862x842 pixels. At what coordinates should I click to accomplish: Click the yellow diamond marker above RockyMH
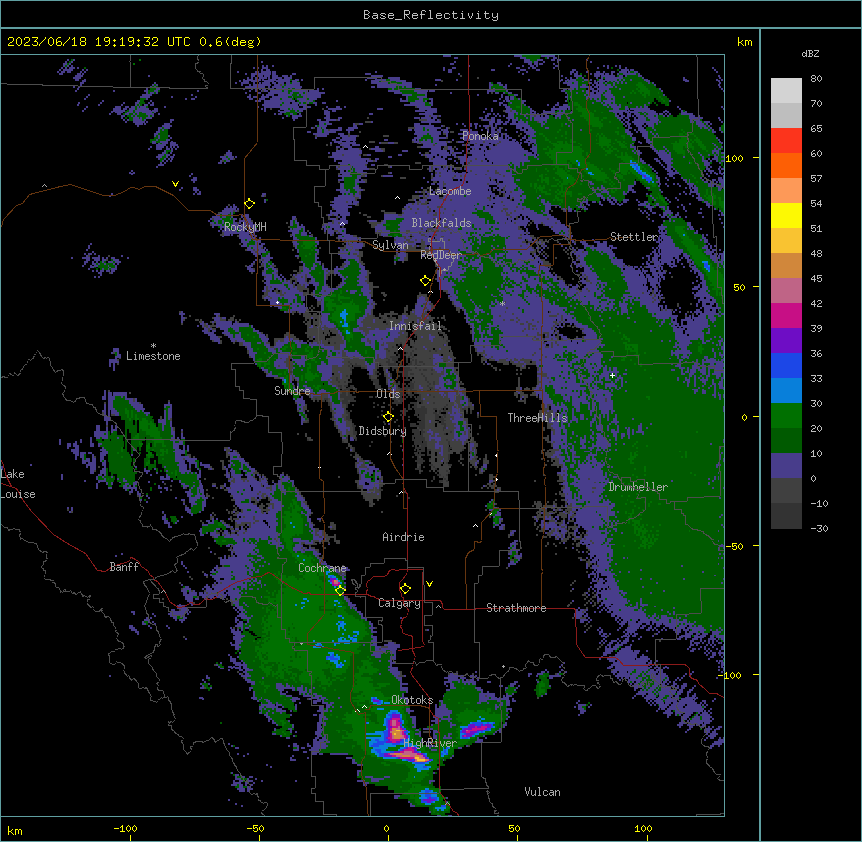pyautogui.click(x=249, y=204)
